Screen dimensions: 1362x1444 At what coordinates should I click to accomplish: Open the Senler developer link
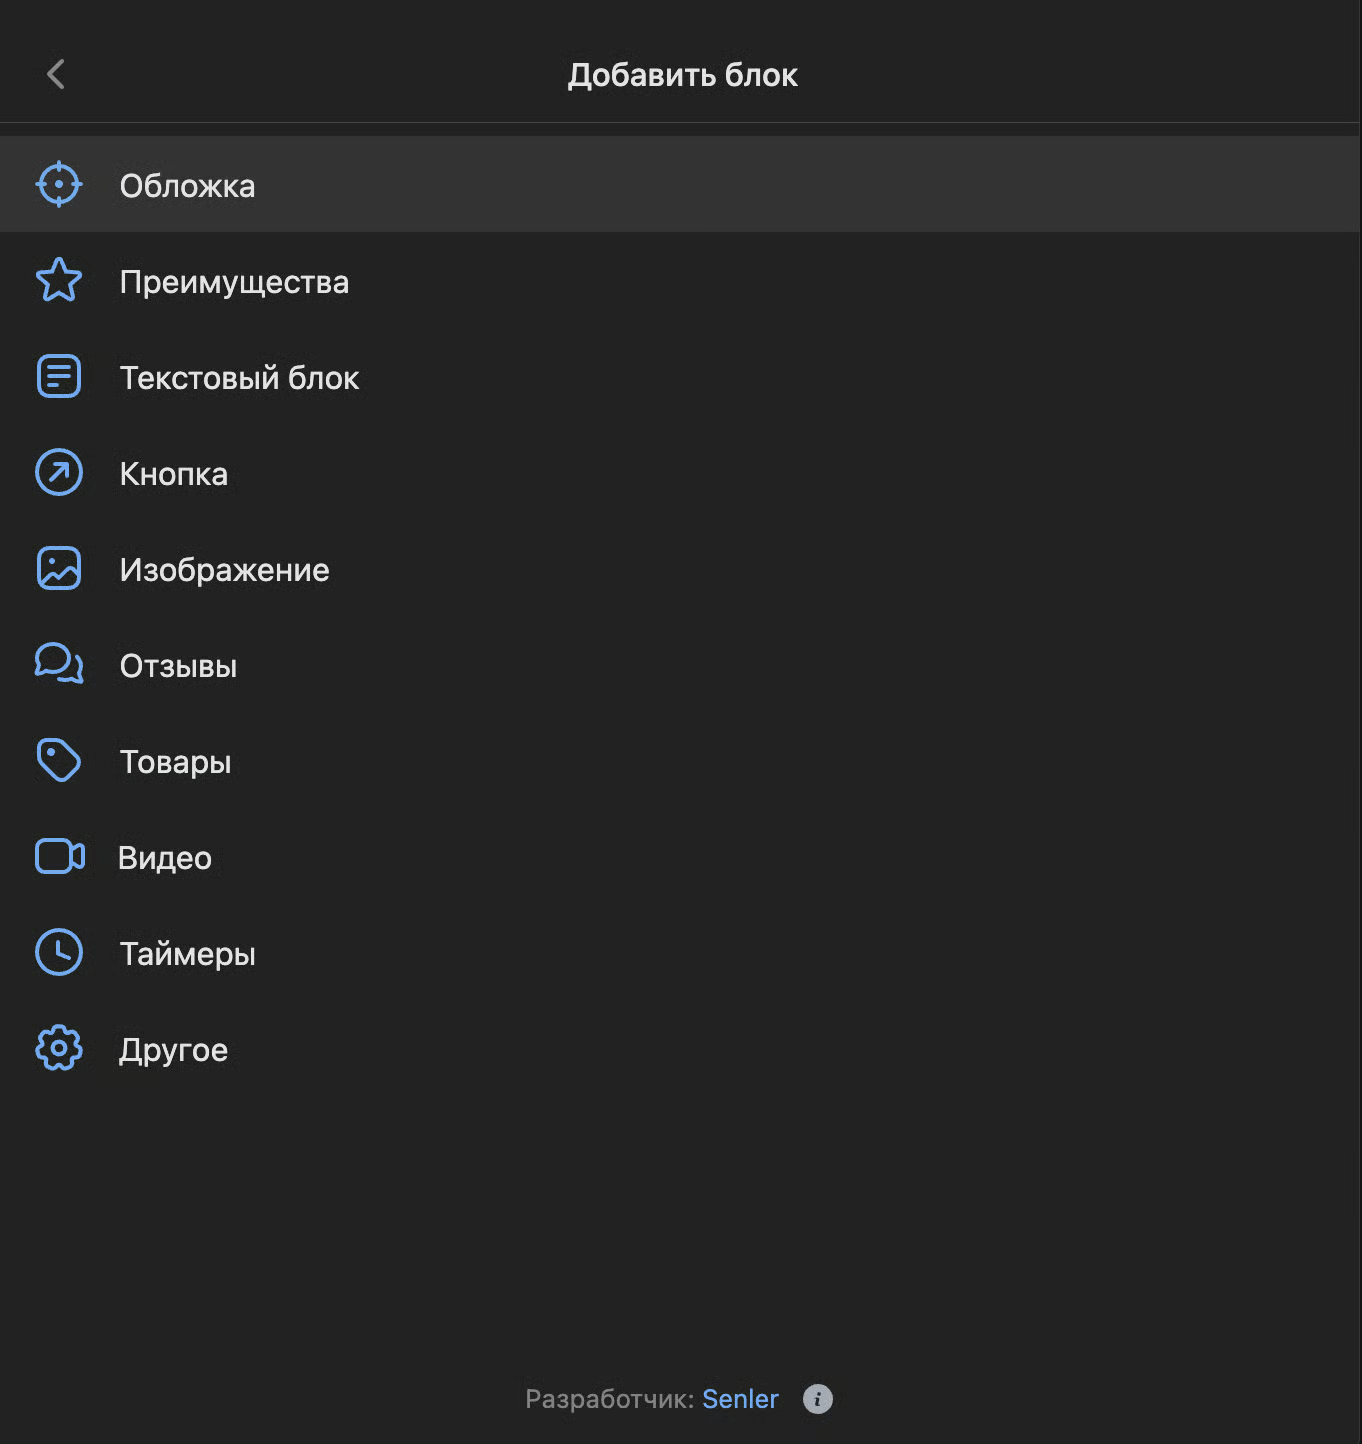[740, 1399]
